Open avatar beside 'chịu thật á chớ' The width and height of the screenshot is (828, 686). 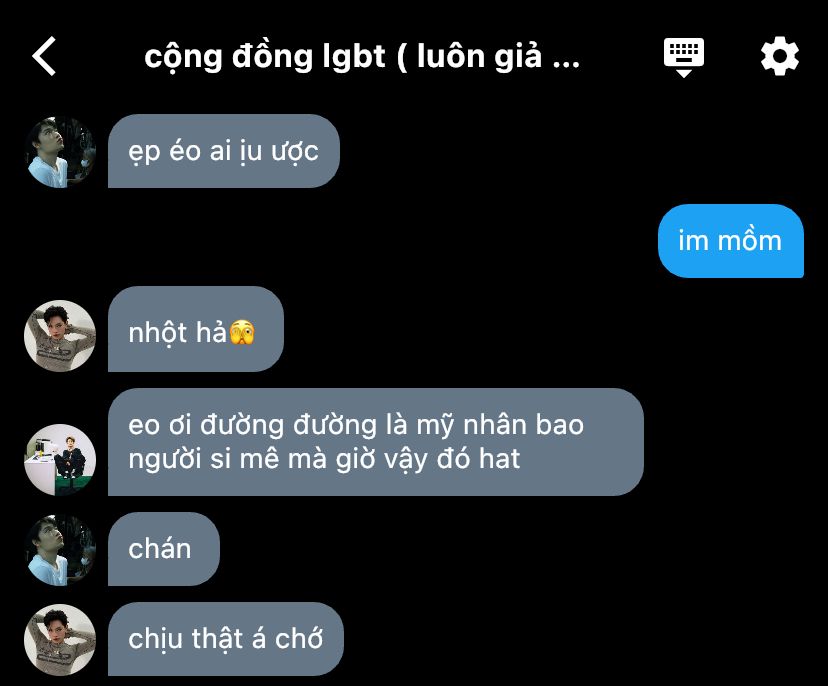[60, 640]
